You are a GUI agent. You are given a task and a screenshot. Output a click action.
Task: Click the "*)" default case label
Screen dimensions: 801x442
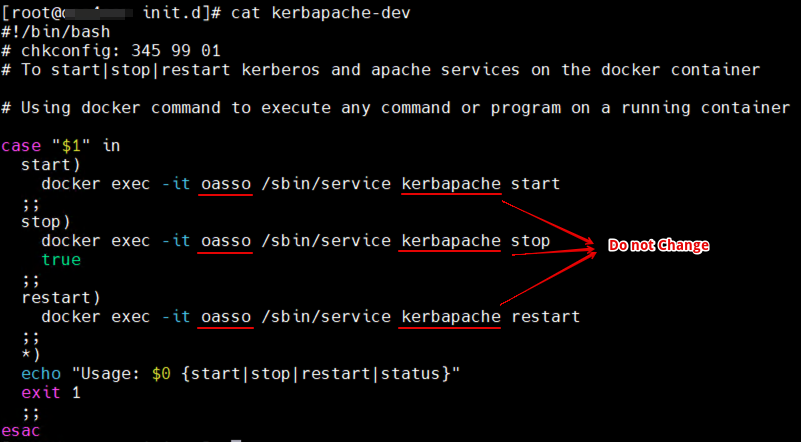tap(30, 354)
